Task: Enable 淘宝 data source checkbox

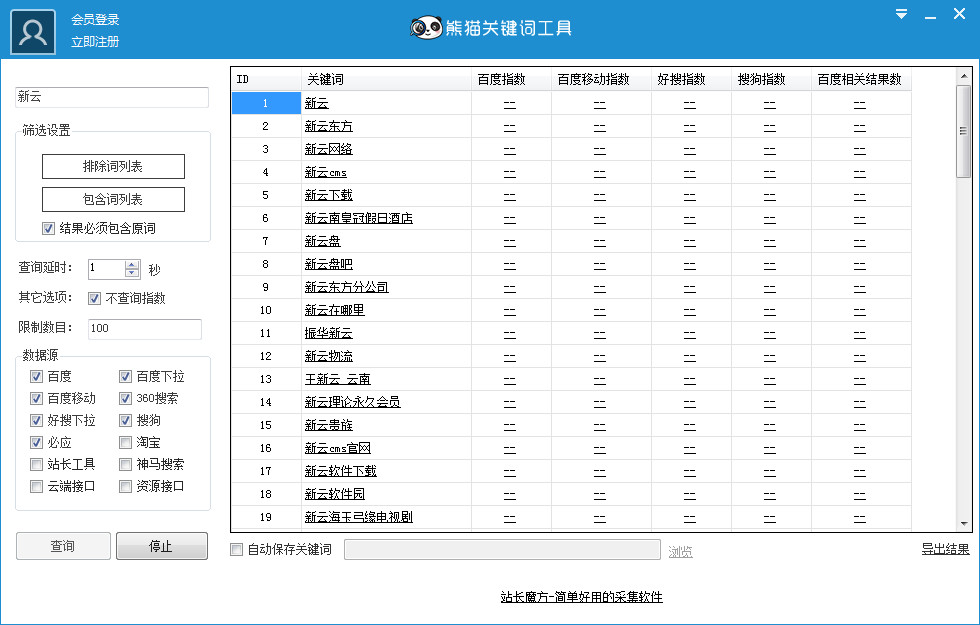Action: tap(125, 442)
